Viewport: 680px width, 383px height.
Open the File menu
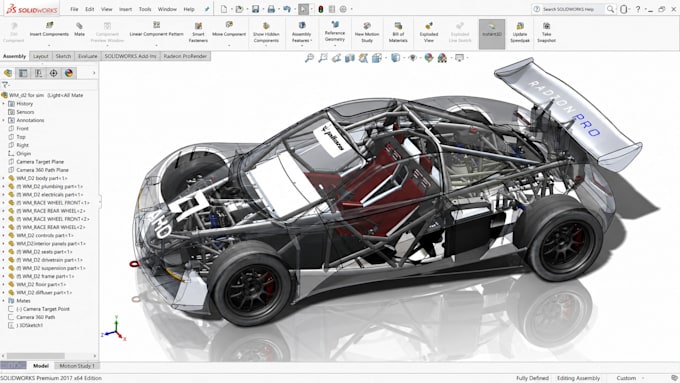(74, 9)
